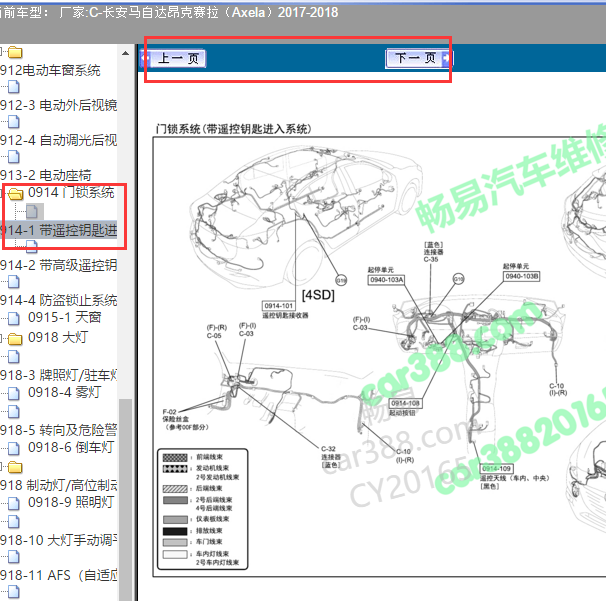The width and height of the screenshot is (606, 601).
Task: Click document icon below 912电动车窗系统
Action: 14,87
